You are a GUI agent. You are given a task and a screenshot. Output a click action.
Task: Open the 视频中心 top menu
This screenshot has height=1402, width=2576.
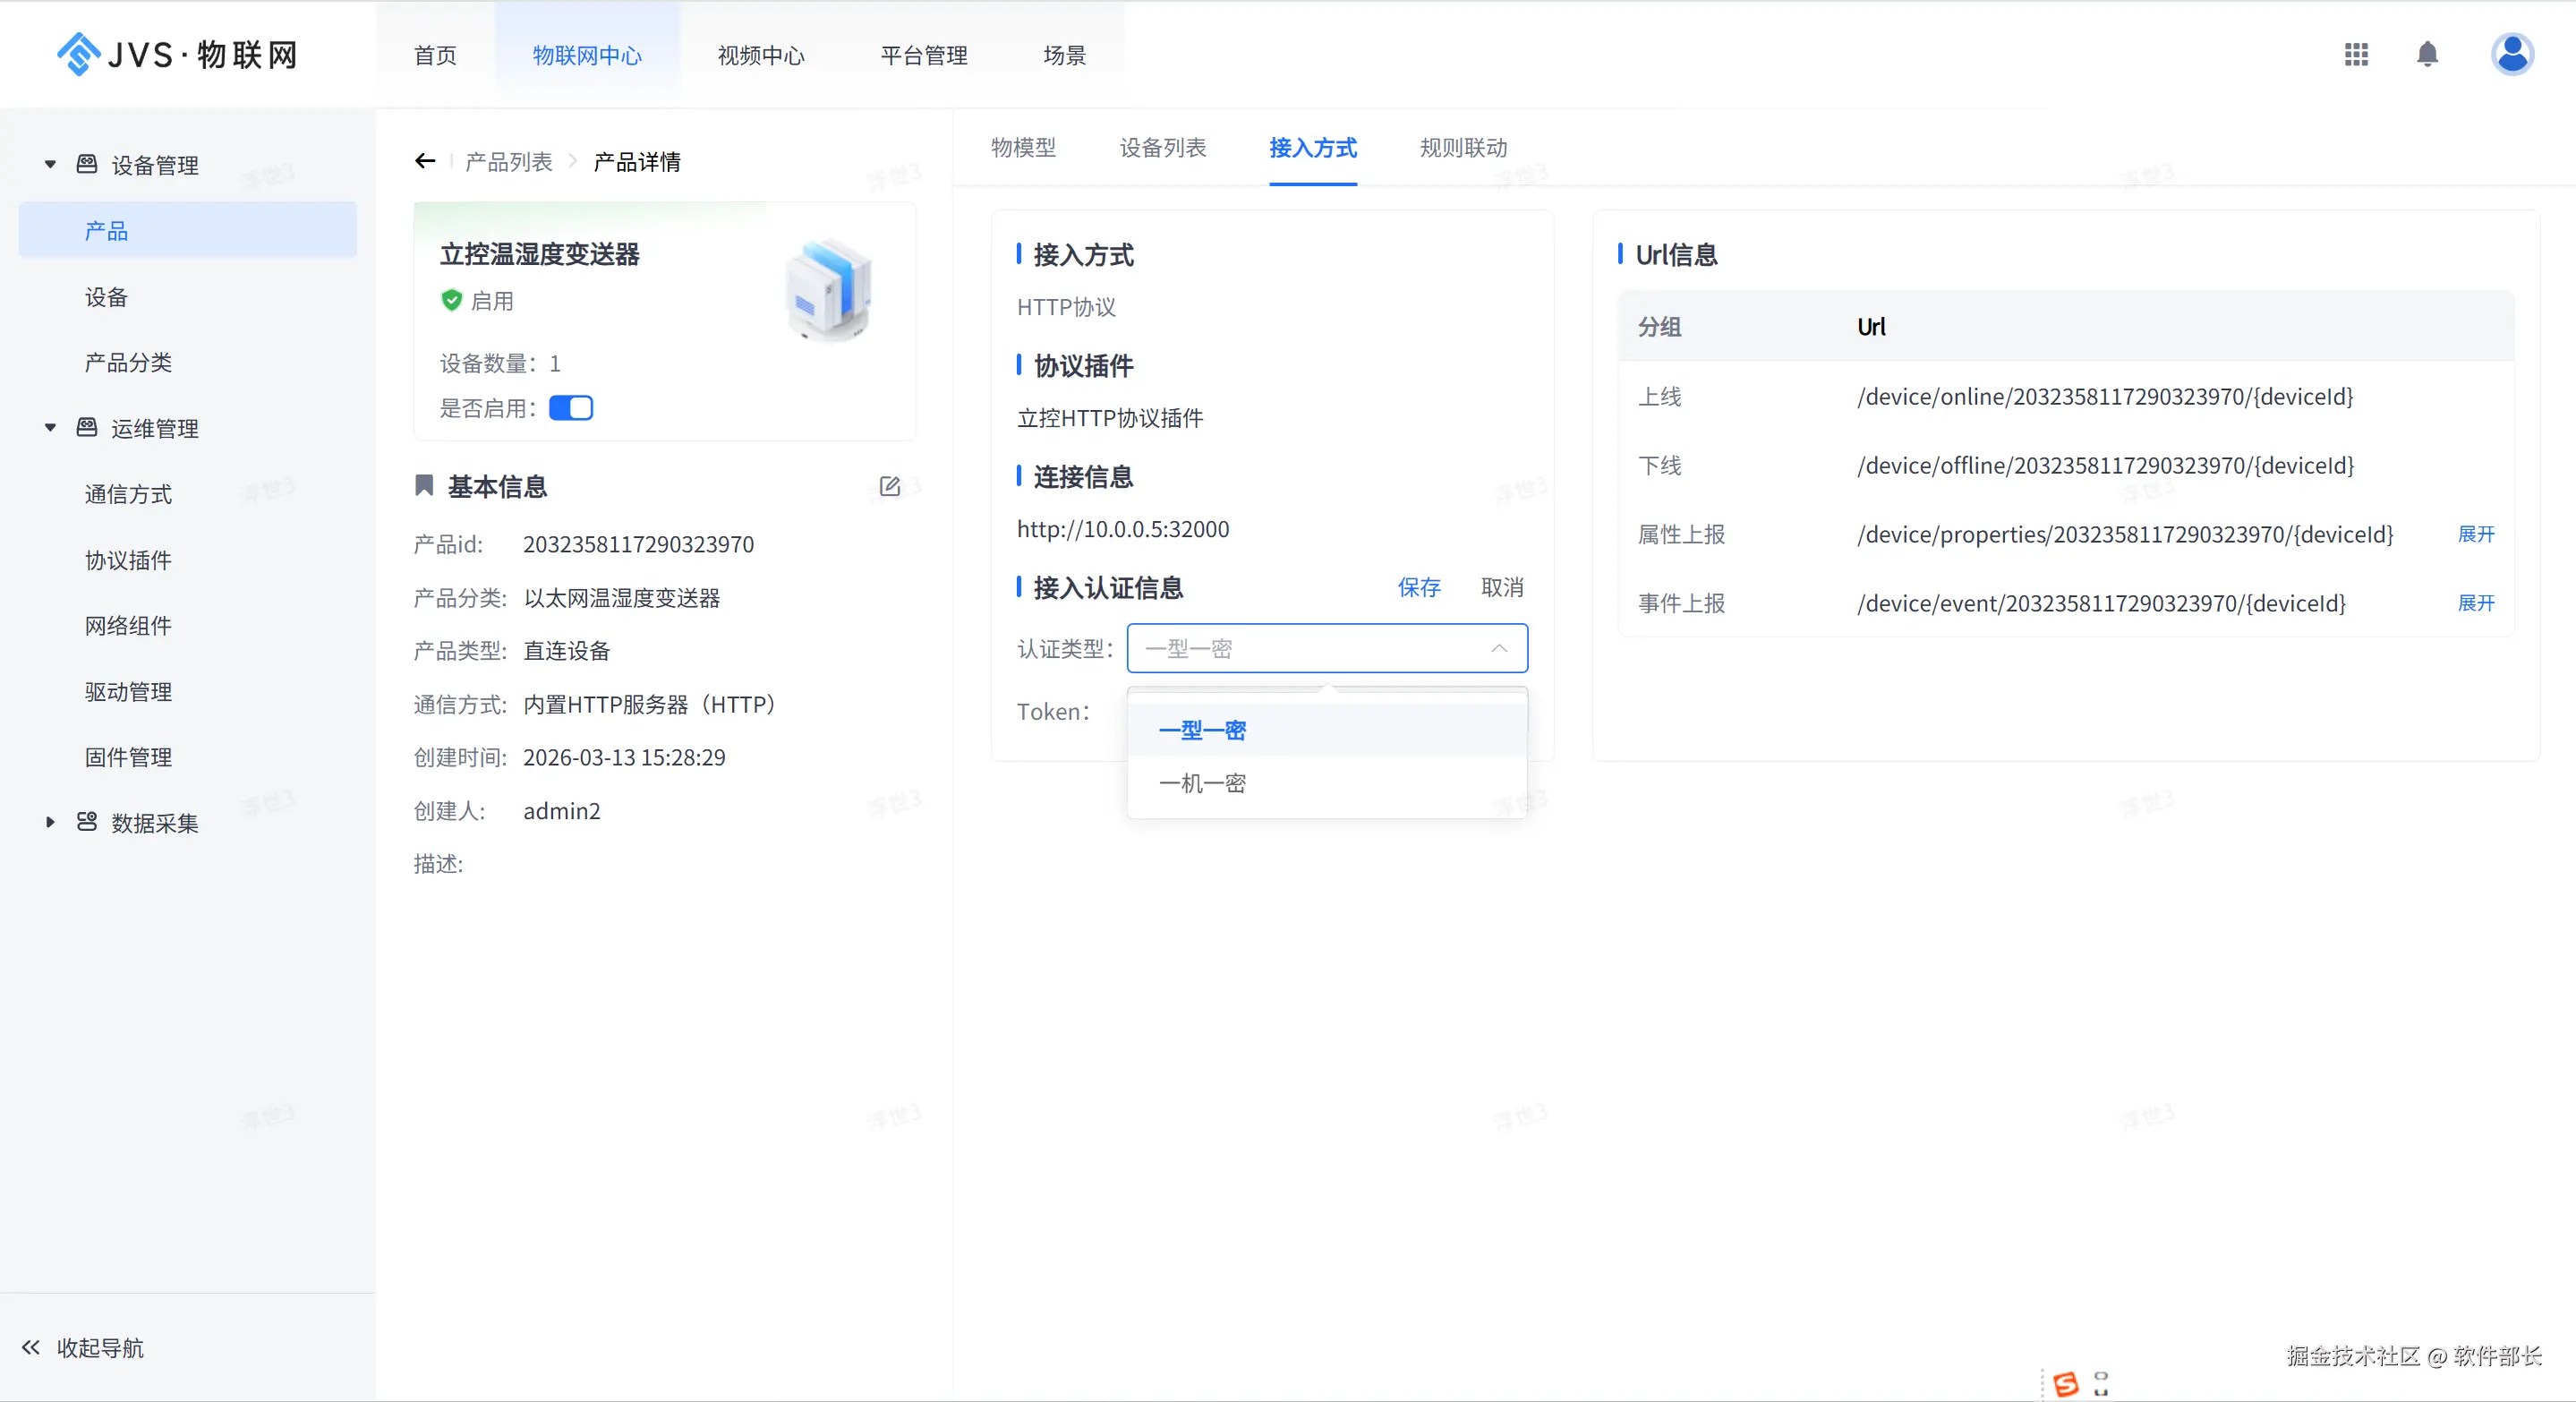(760, 55)
